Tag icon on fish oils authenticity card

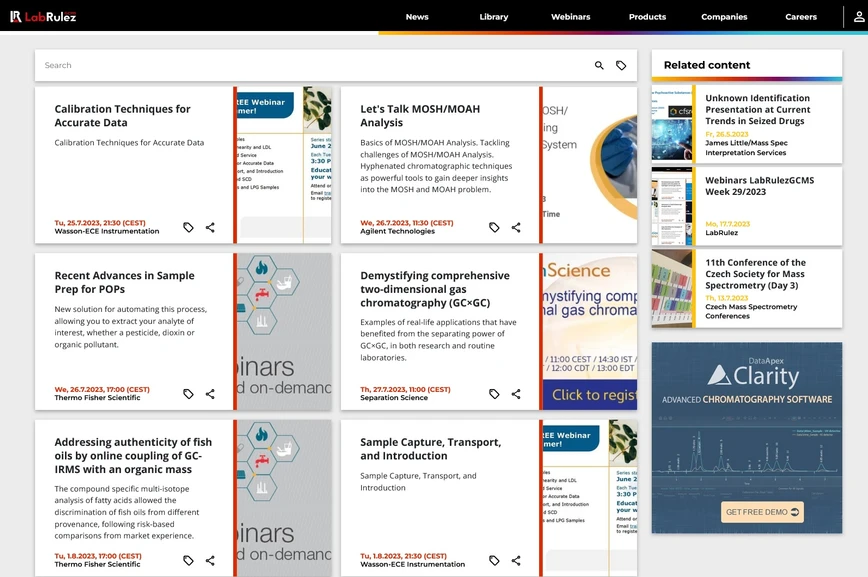click(188, 560)
